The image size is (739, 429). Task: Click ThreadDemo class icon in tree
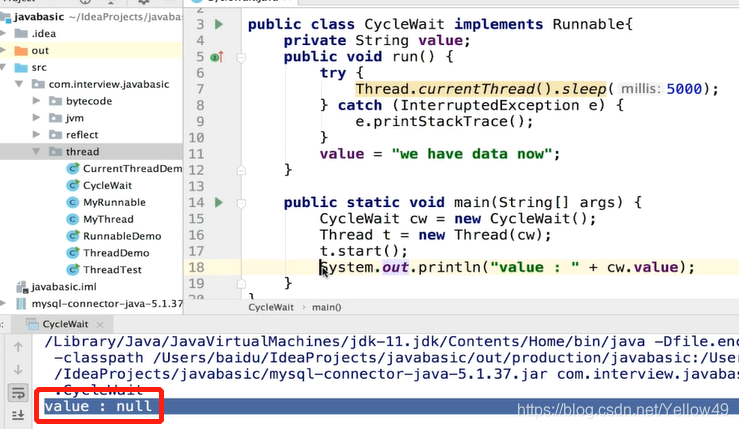point(73,253)
